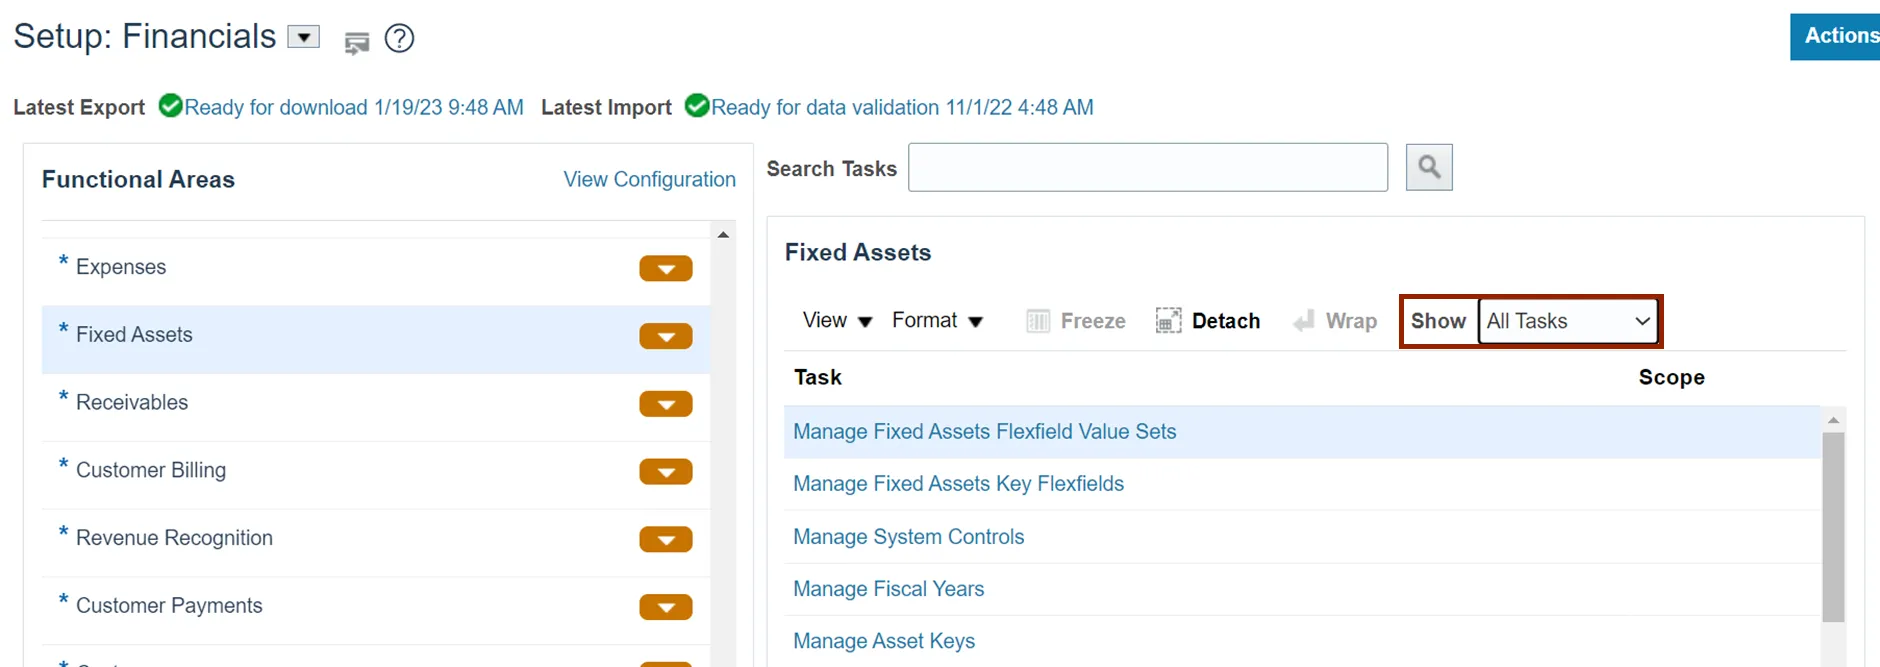1880x667 pixels.
Task: Open the Customer Billing orange arrow menu
Action: [666, 472]
